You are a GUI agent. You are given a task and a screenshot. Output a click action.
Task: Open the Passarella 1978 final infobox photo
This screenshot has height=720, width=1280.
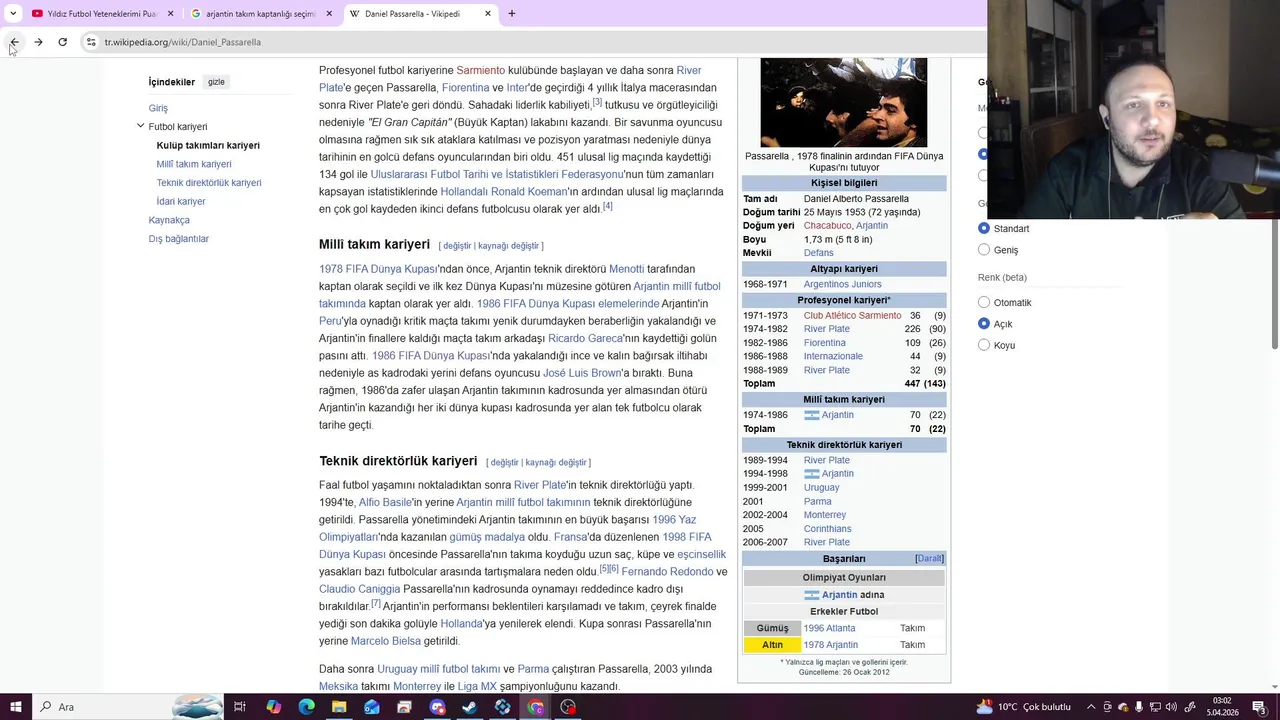coord(844,102)
